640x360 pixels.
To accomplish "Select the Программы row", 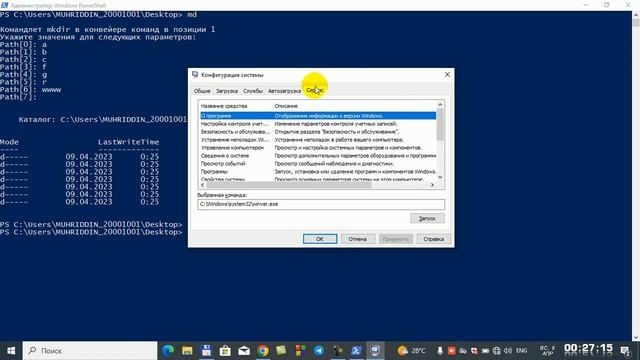I will 318,171.
